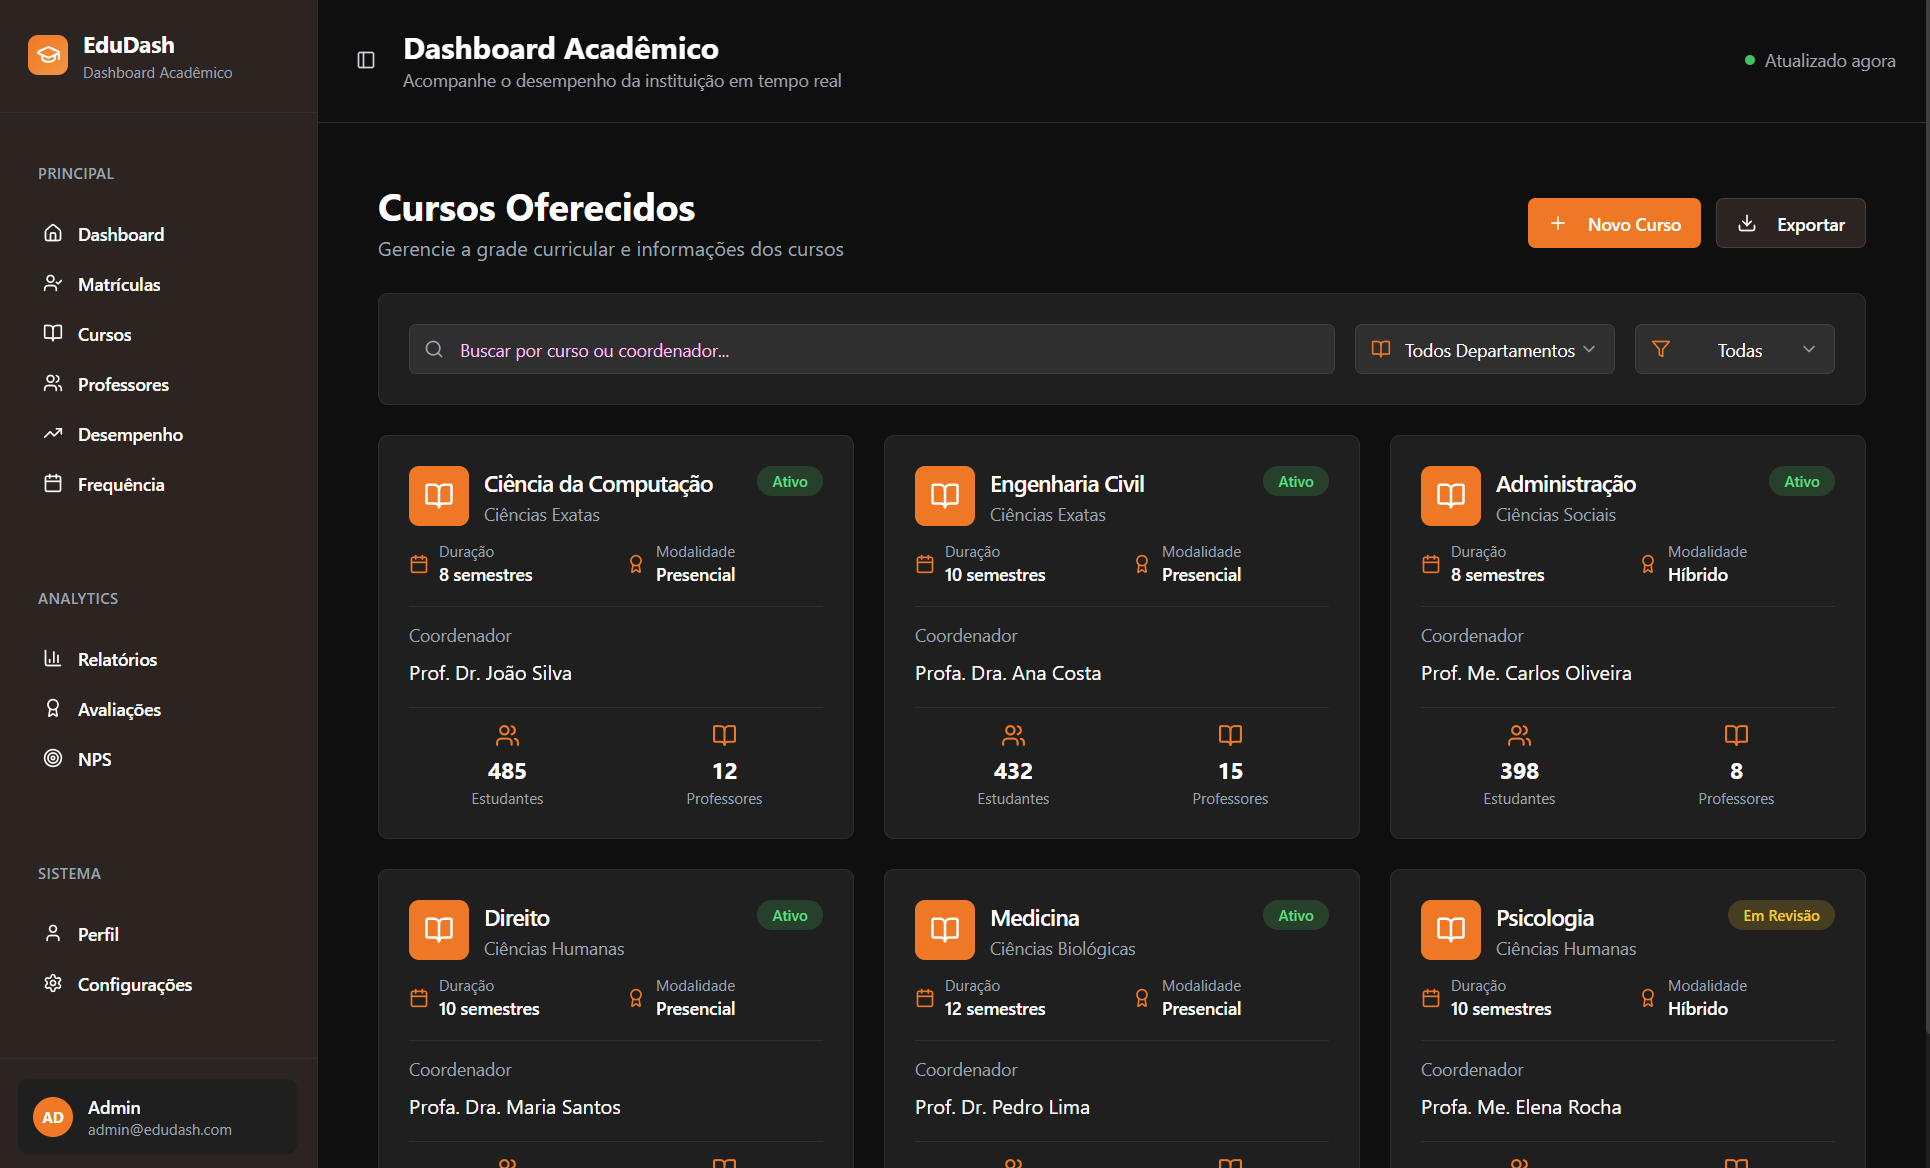
Task: Click the Exportar button
Action: [x=1790, y=224]
